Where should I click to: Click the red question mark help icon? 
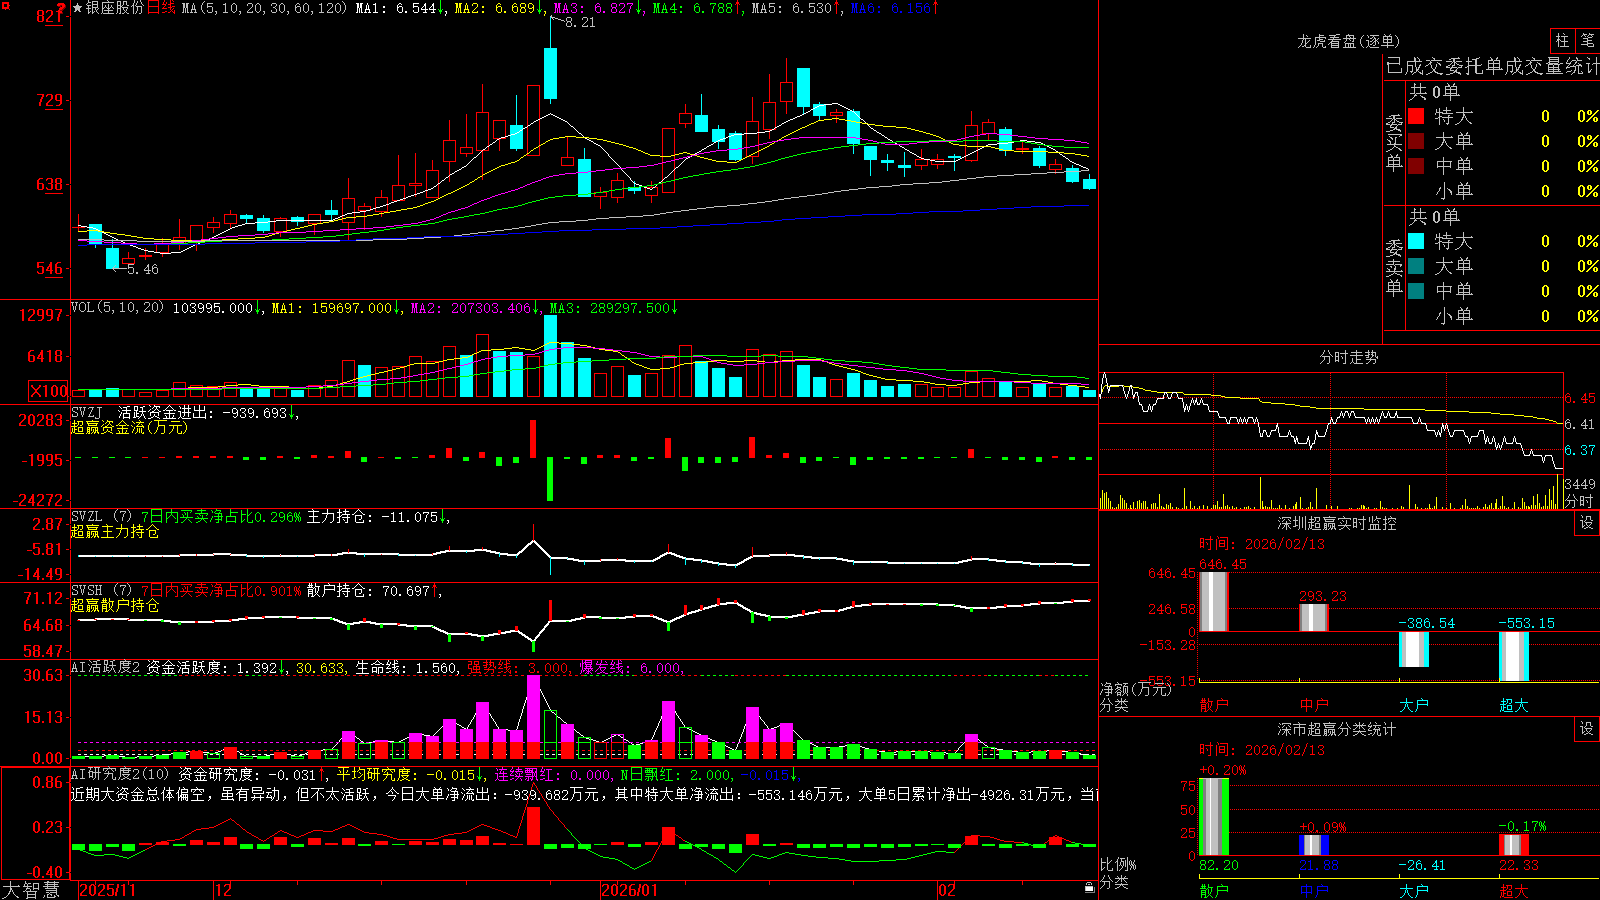[62, 8]
